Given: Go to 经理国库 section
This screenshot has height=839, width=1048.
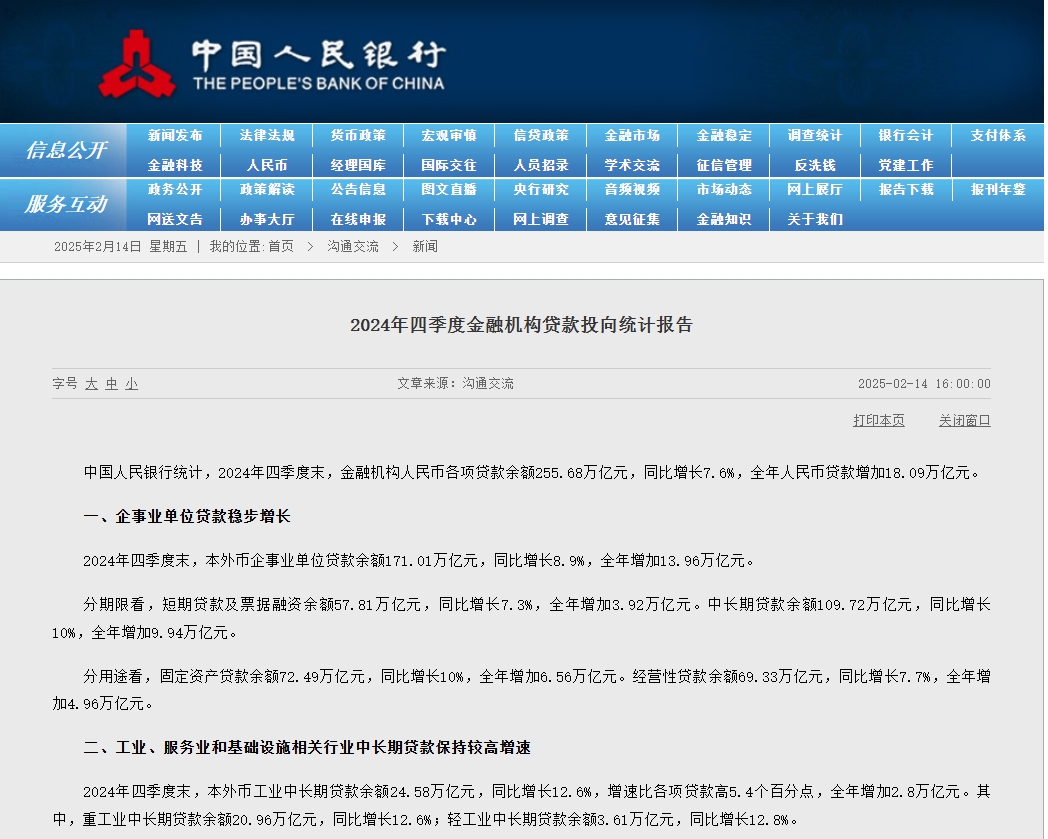Looking at the screenshot, I should click(358, 165).
